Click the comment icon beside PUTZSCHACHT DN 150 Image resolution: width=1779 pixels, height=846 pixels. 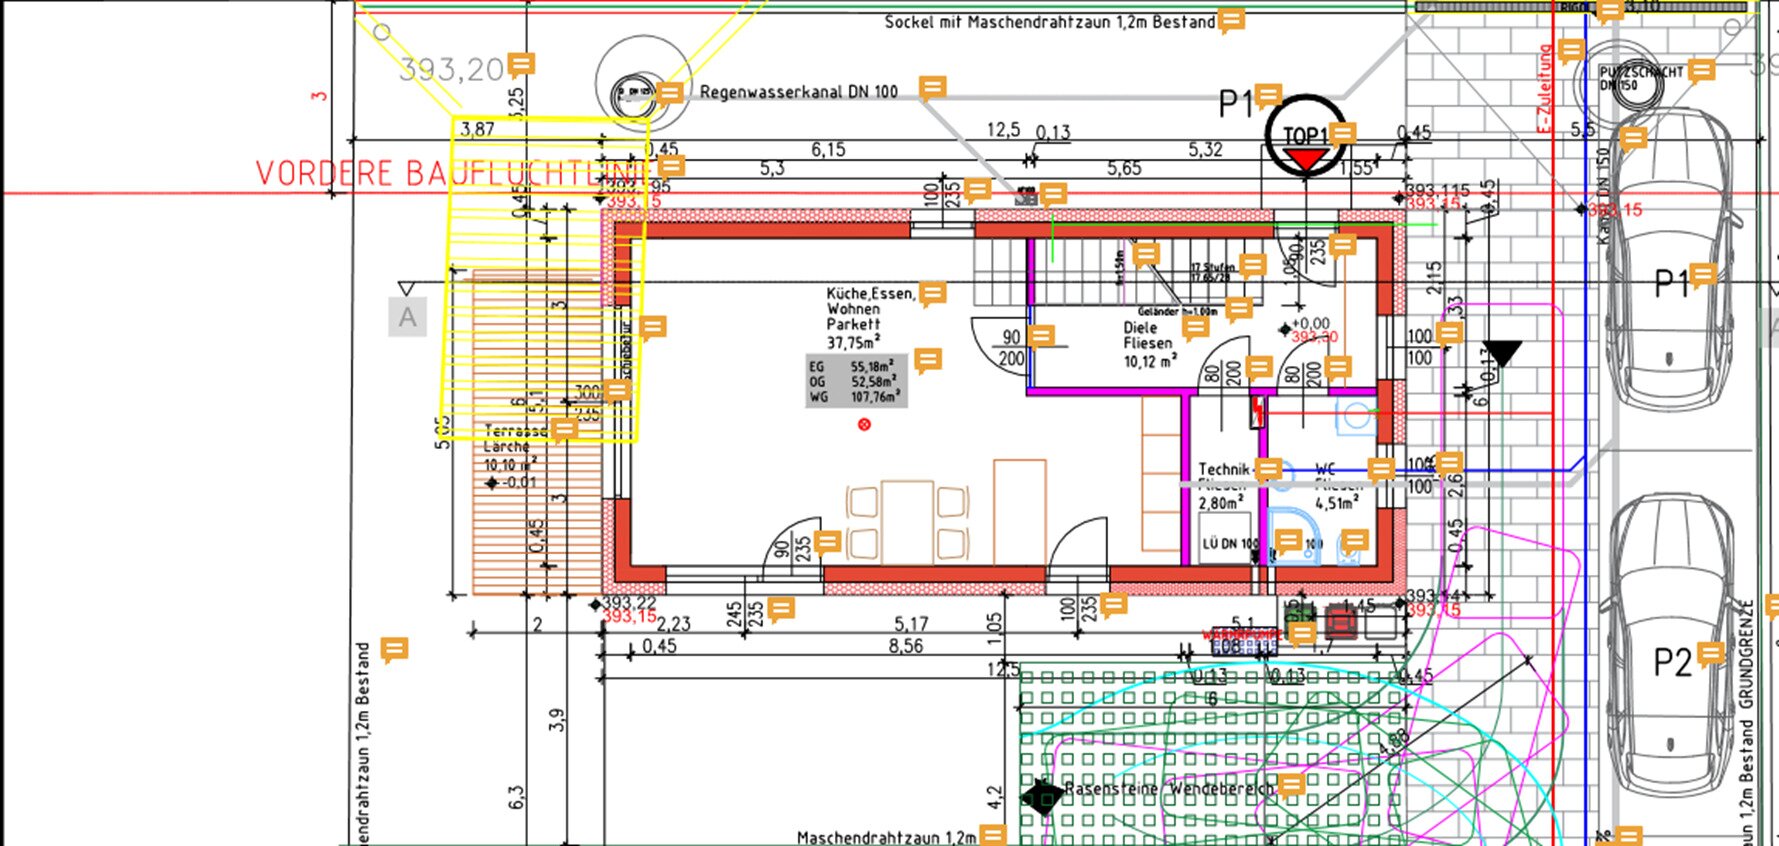click(1701, 71)
